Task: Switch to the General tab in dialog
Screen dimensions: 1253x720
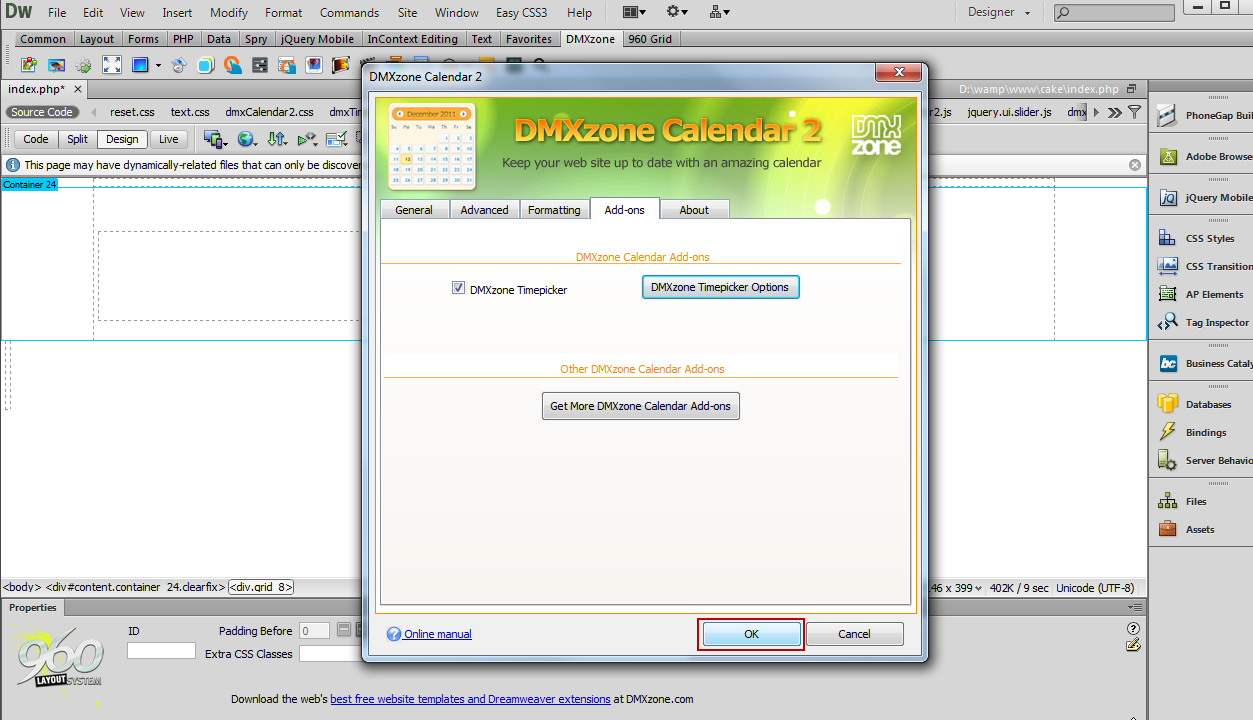Action: 414,210
